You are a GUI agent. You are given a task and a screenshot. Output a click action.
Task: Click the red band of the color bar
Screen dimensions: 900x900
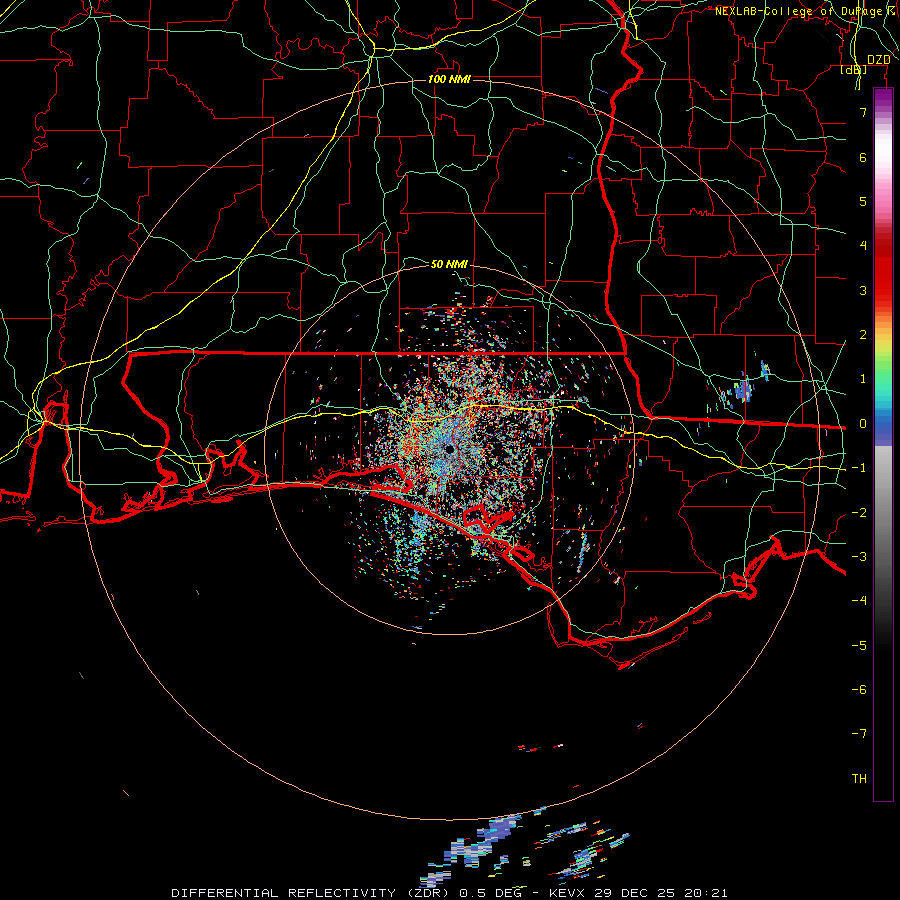click(x=883, y=270)
